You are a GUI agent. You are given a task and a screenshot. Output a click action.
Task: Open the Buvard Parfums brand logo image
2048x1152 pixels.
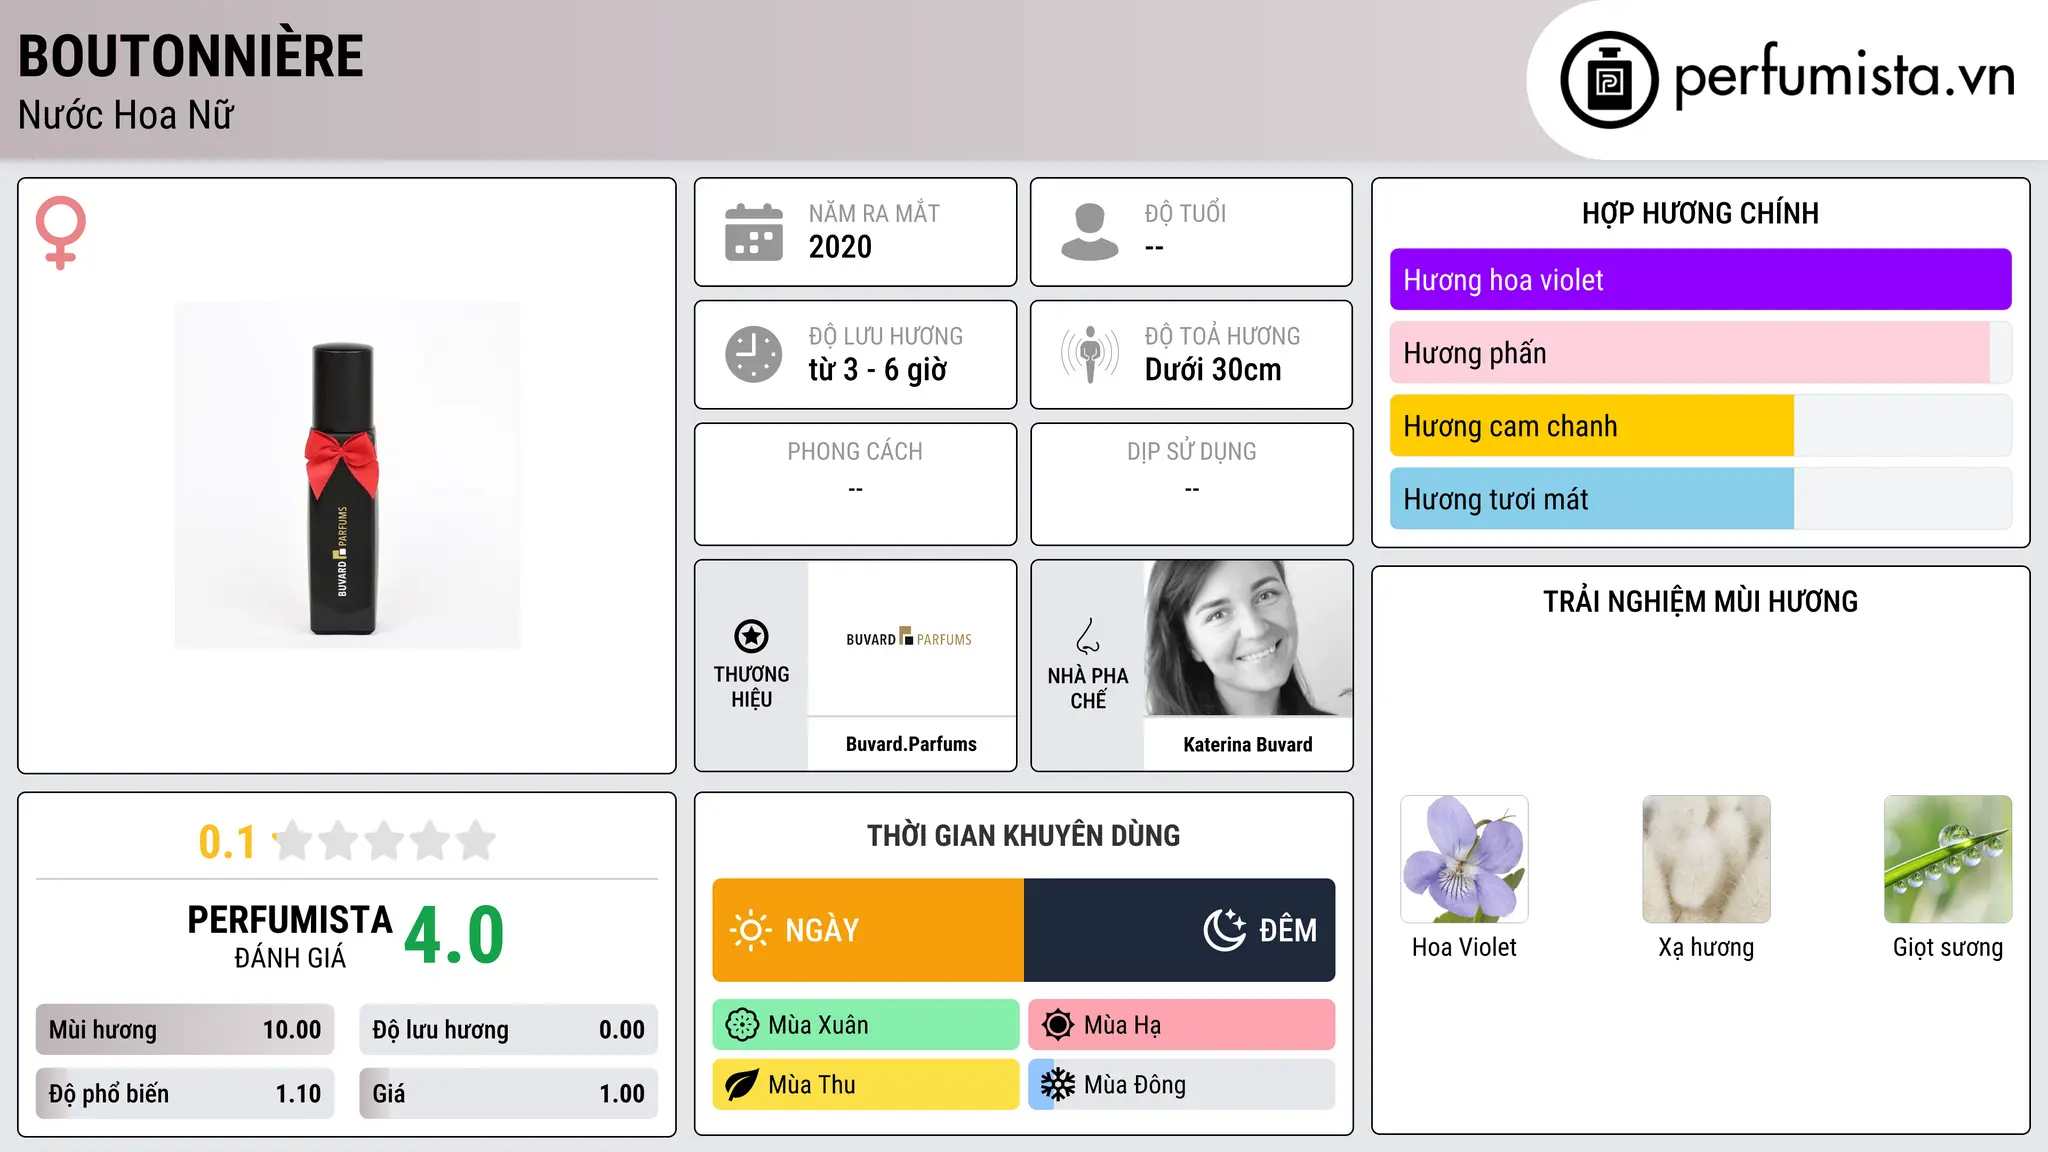coord(910,638)
